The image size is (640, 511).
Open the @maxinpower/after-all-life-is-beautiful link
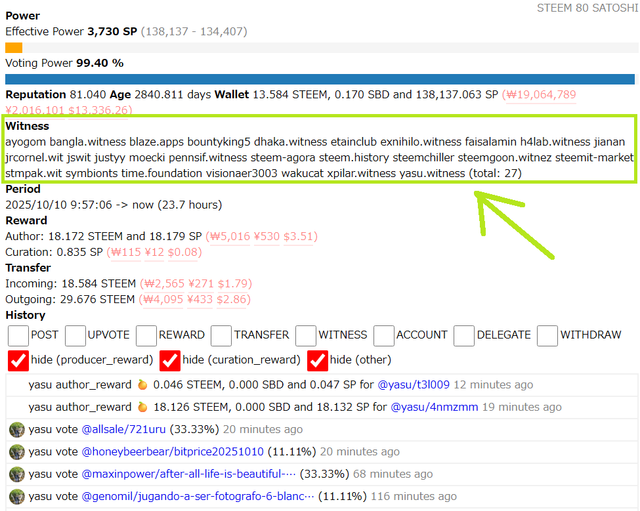coord(189,474)
